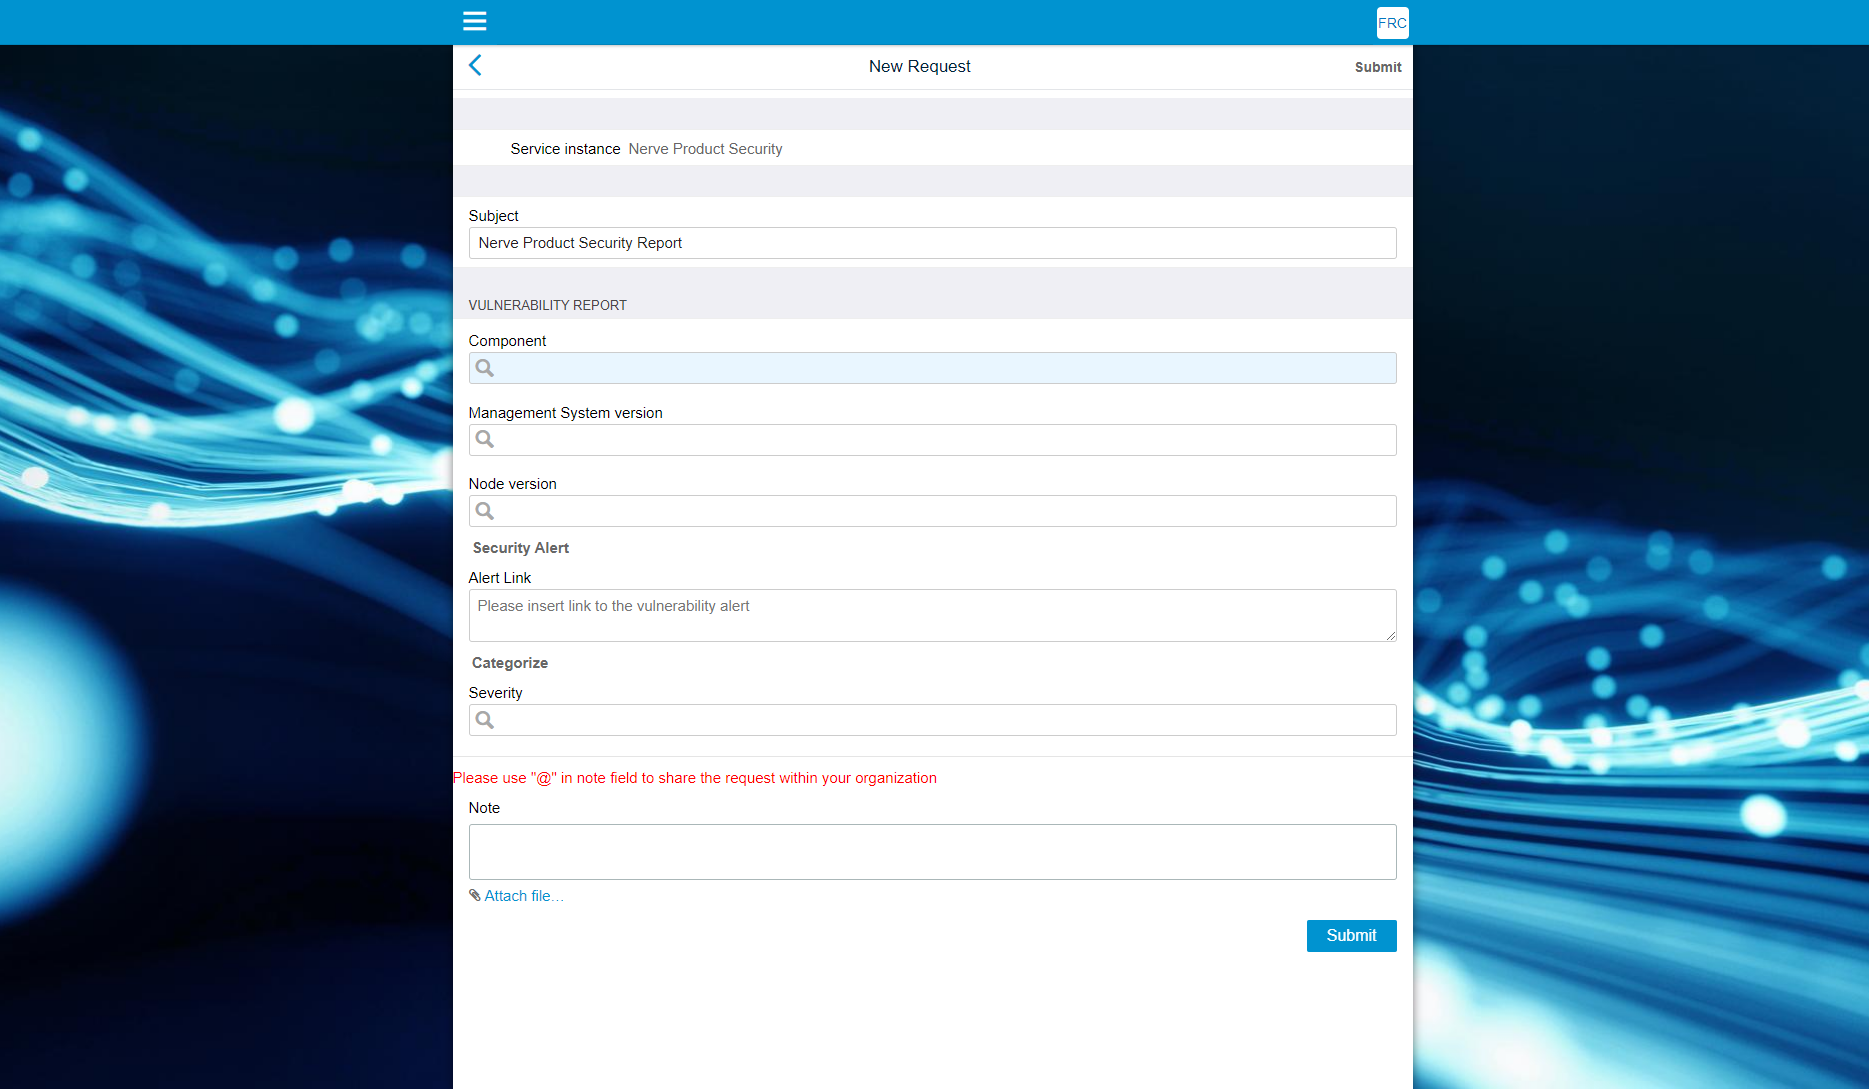The height and width of the screenshot is (1089, 1869).
Task: Click the Management System version magnifier icon
Action: pyautogui.click(x=485, y=440)
